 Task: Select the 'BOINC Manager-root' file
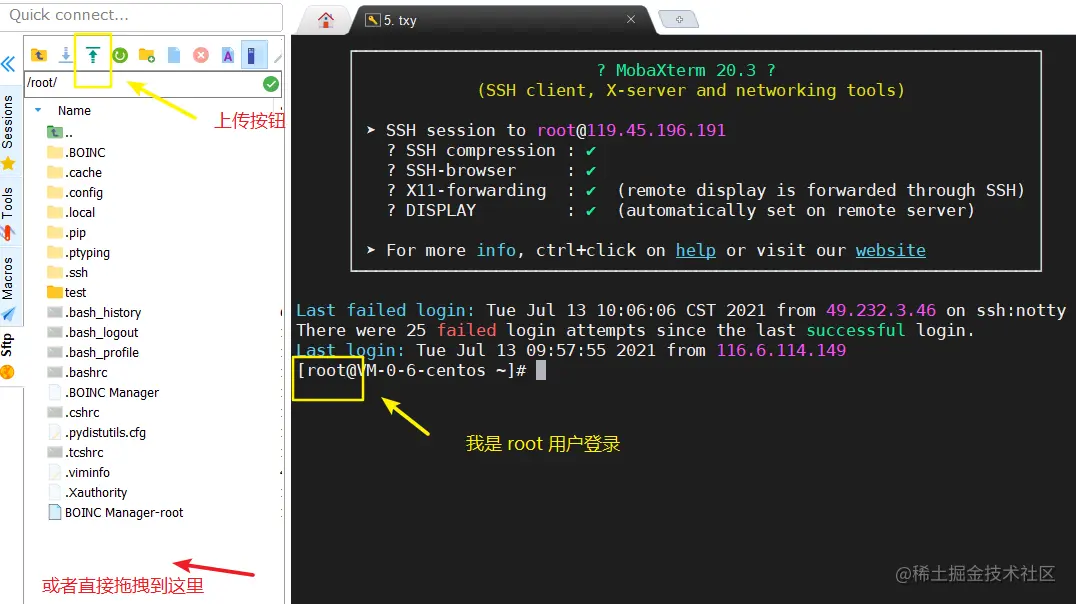(x=115, y=512)
